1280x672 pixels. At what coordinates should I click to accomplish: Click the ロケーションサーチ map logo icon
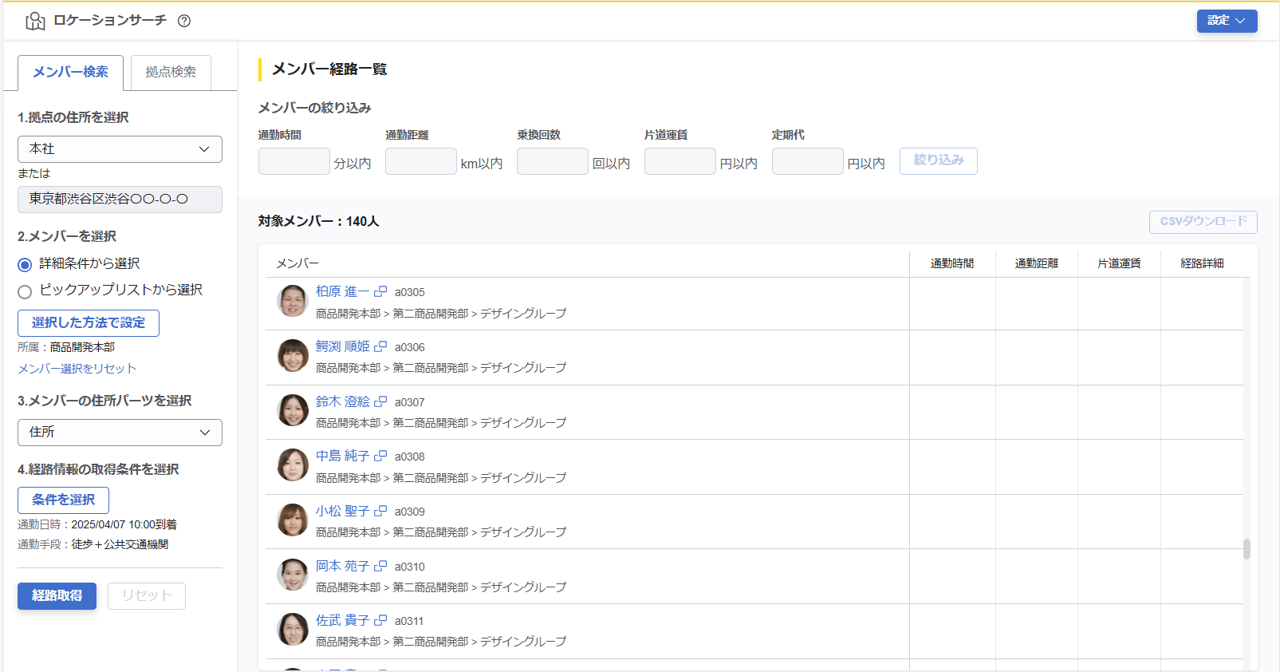pos(34,19)
